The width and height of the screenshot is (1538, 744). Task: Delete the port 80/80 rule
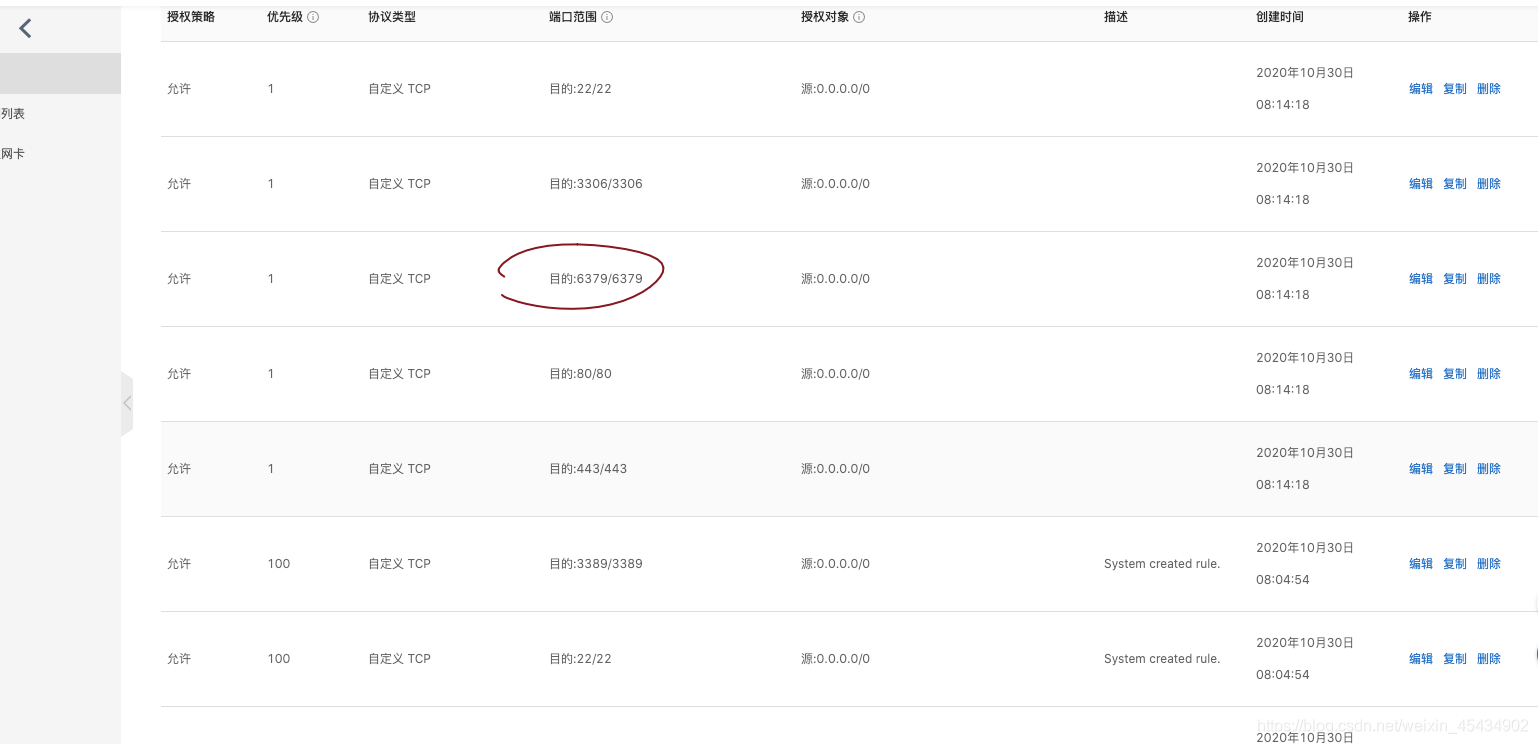coord(1488,374)
